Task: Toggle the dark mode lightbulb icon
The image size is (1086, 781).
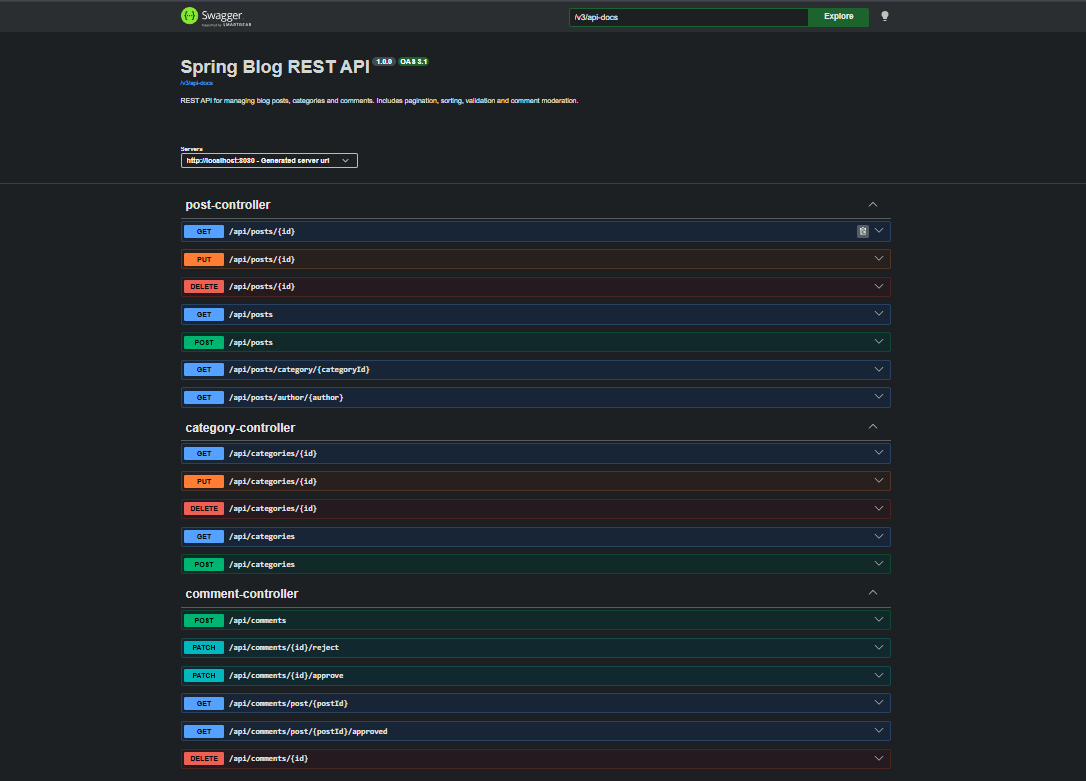Action: 884,16
